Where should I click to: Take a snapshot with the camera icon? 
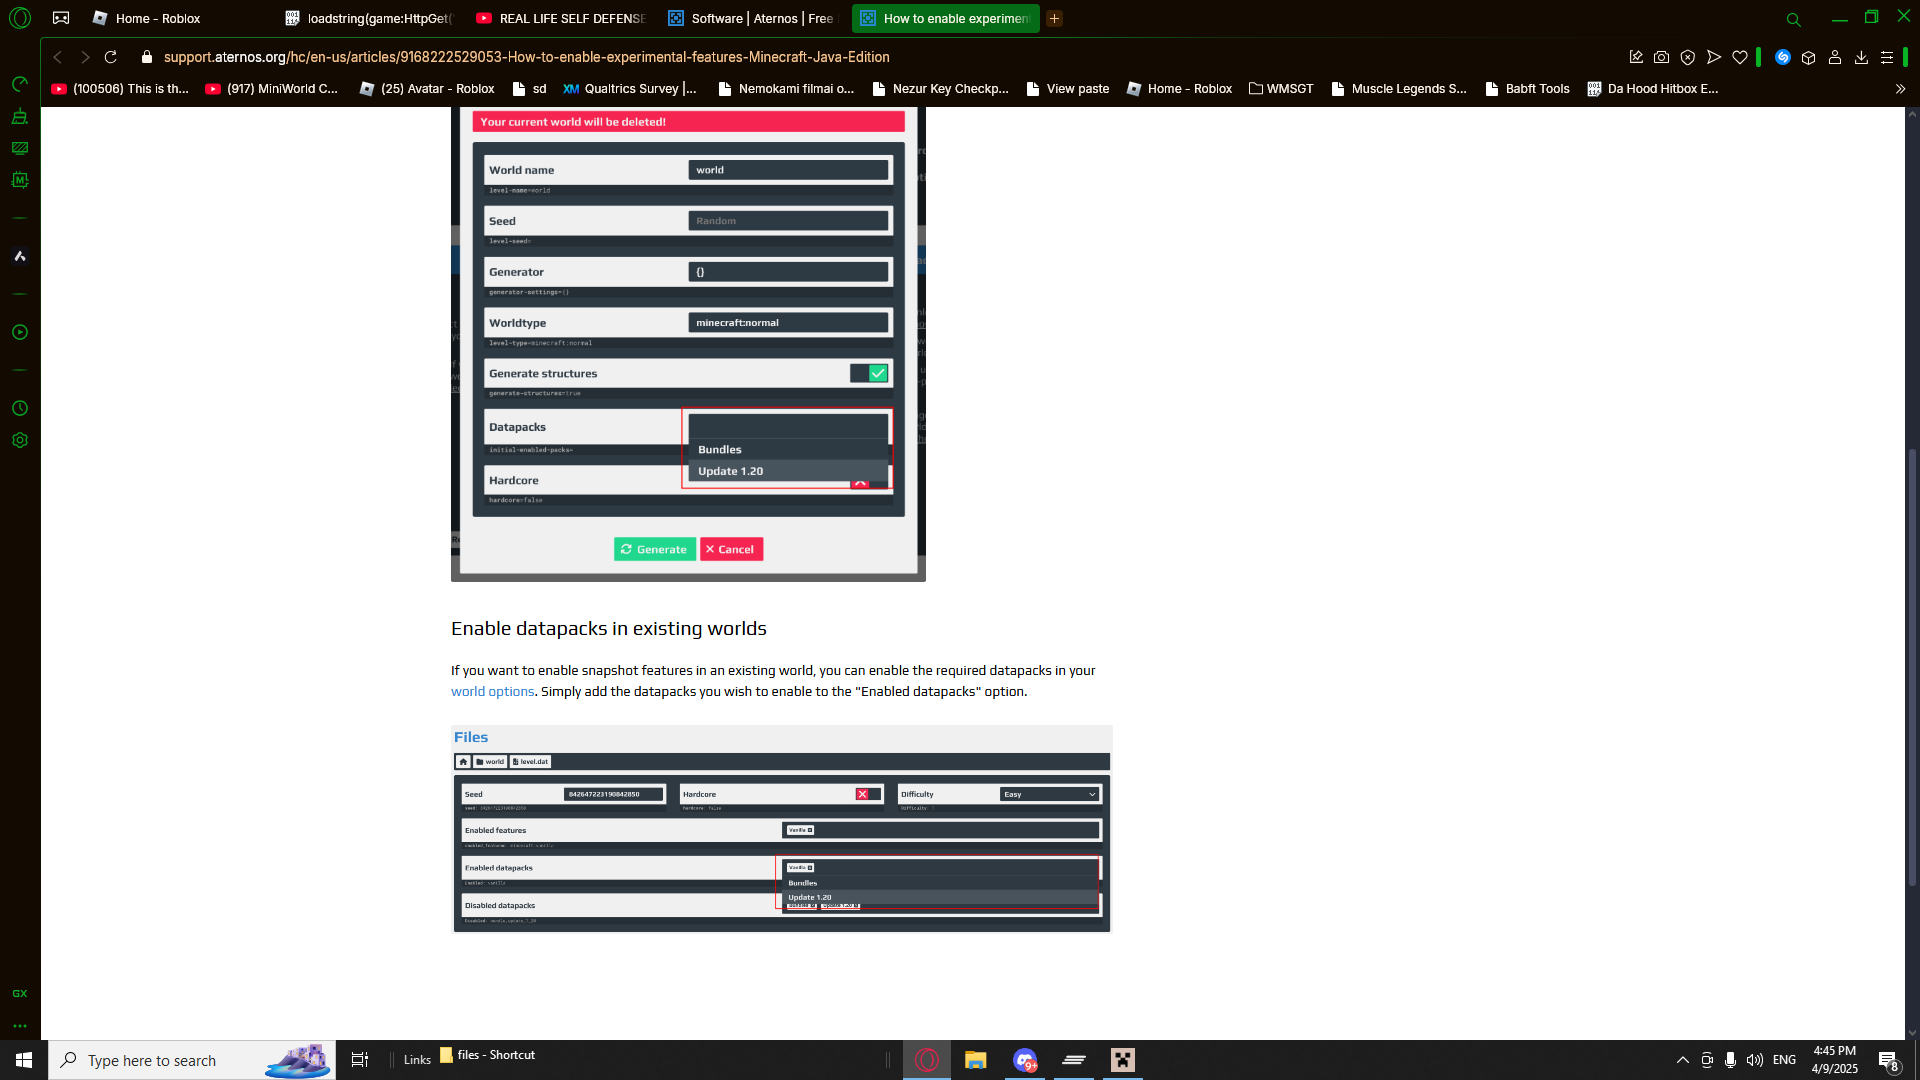pos(1662,57)
